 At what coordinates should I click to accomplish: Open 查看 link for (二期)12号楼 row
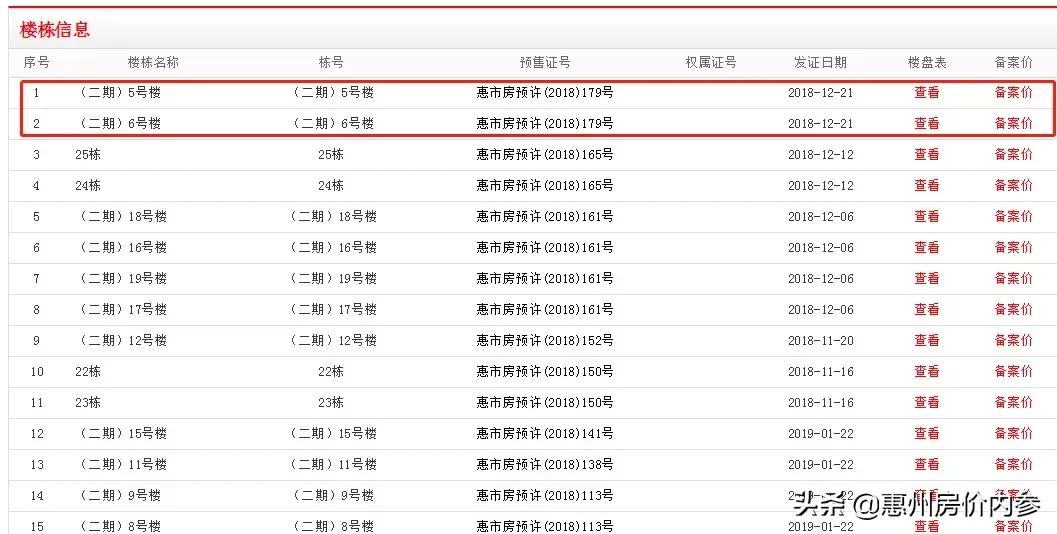click(926, 340)
